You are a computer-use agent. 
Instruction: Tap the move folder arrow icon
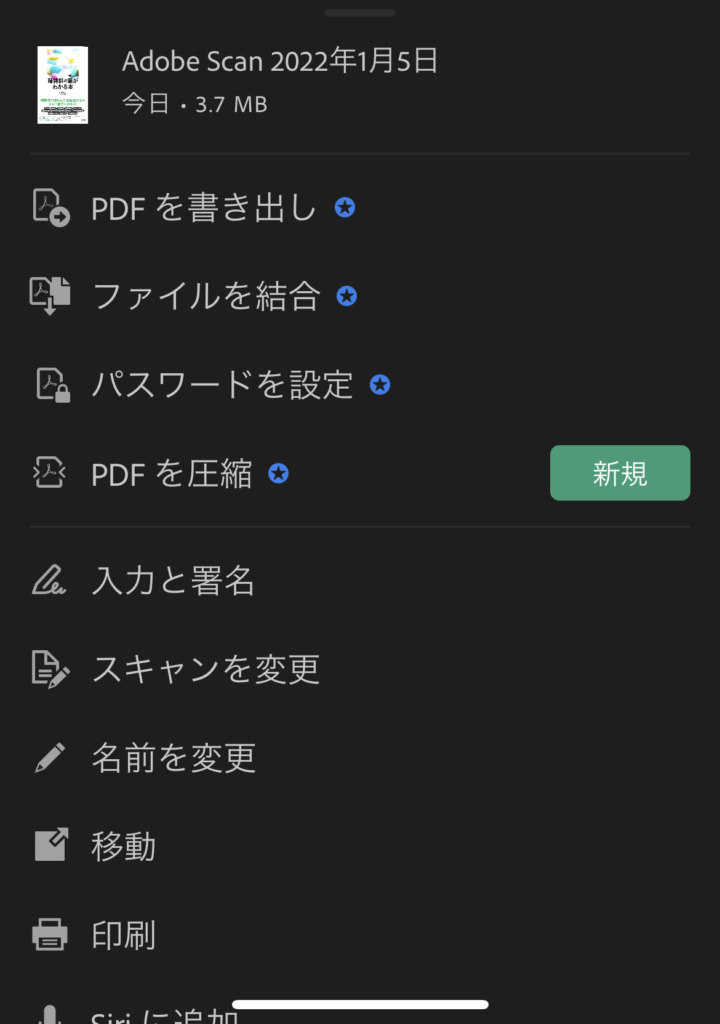(51, 845)
